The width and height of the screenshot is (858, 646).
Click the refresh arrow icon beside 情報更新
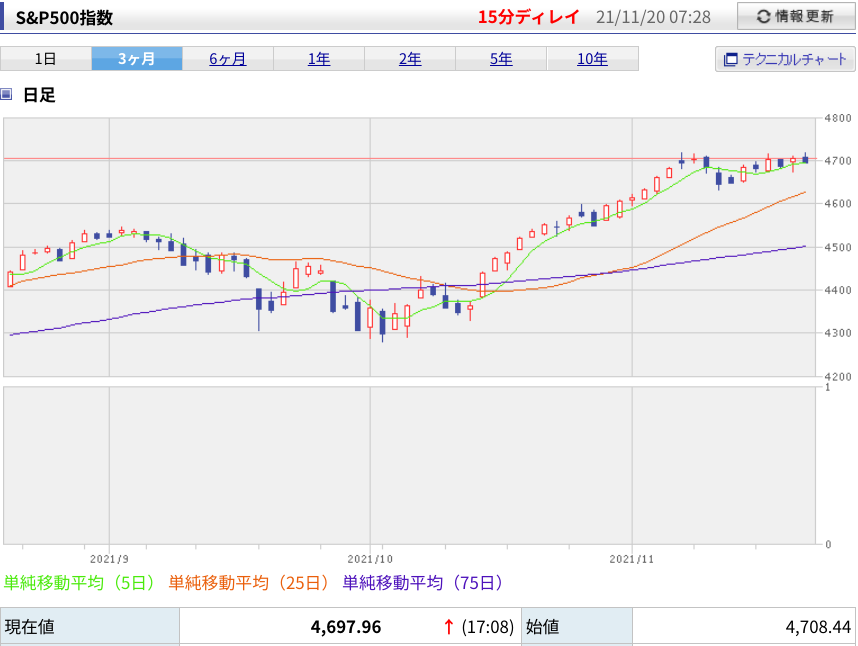click(x=764, y=17)
